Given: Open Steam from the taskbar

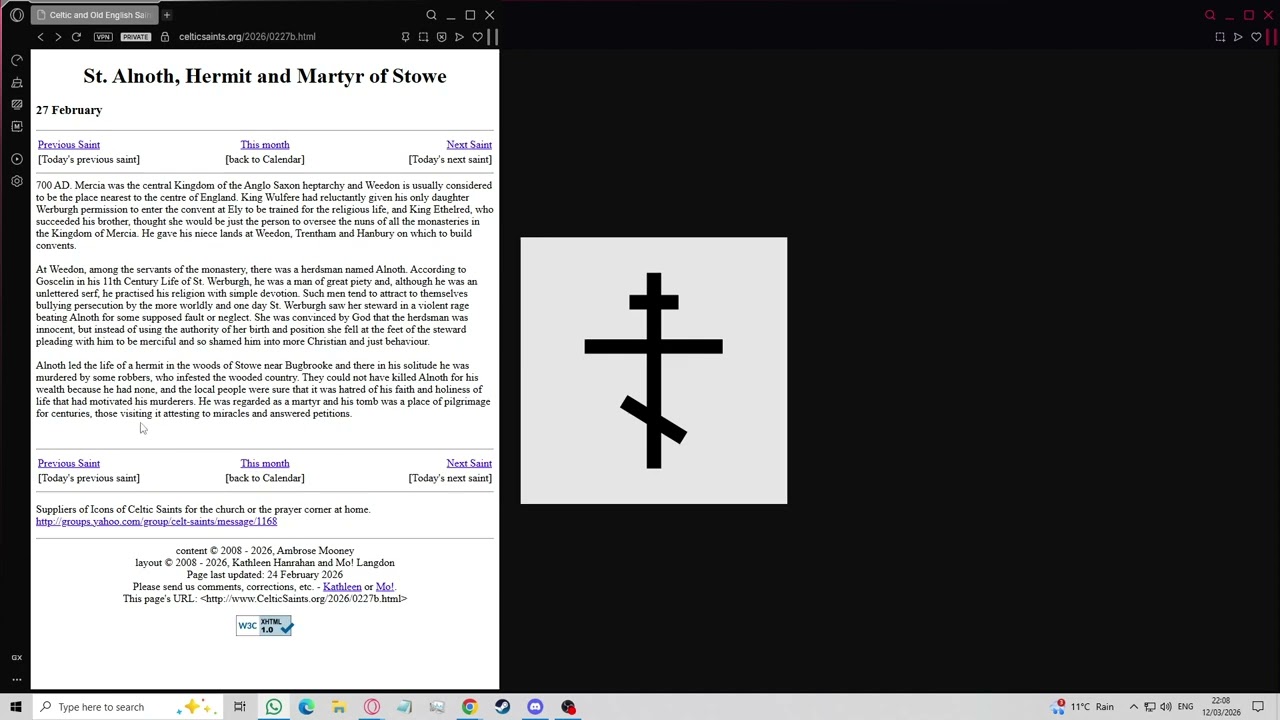Looking at the screenshot, I should [502, 707].
